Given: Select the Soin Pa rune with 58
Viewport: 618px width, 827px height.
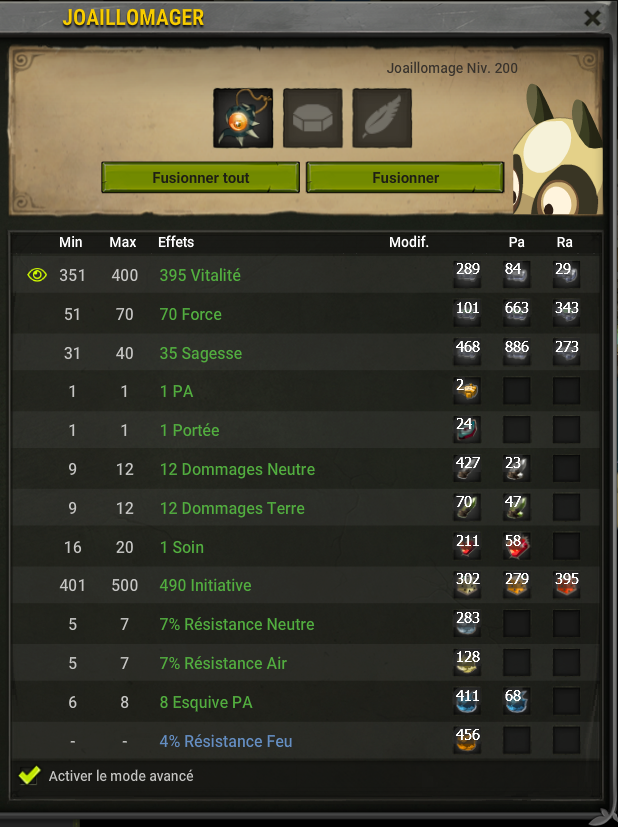Looking at the screenshot, I should pos(517,546).
